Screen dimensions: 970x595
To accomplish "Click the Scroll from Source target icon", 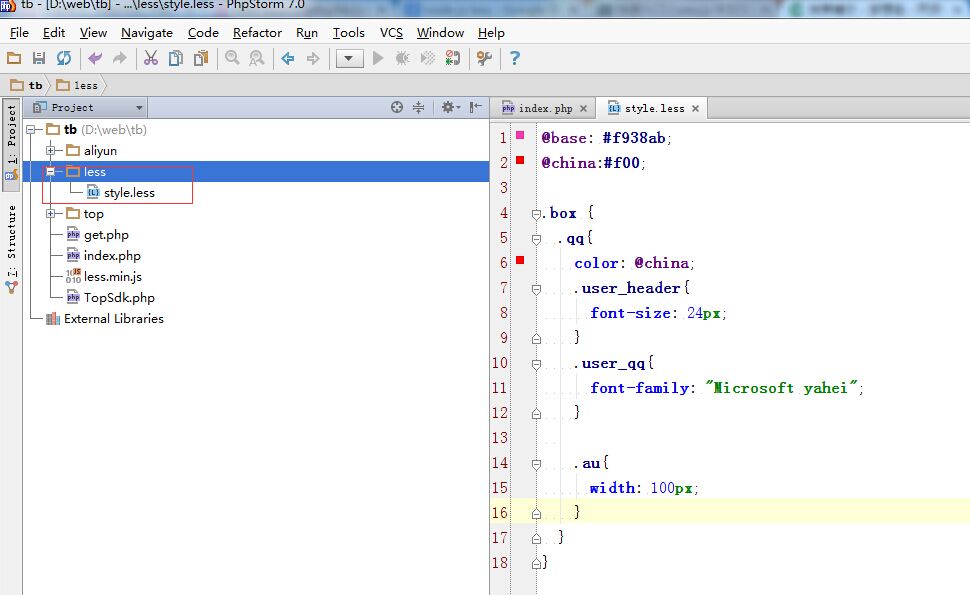I will [397, 107].
